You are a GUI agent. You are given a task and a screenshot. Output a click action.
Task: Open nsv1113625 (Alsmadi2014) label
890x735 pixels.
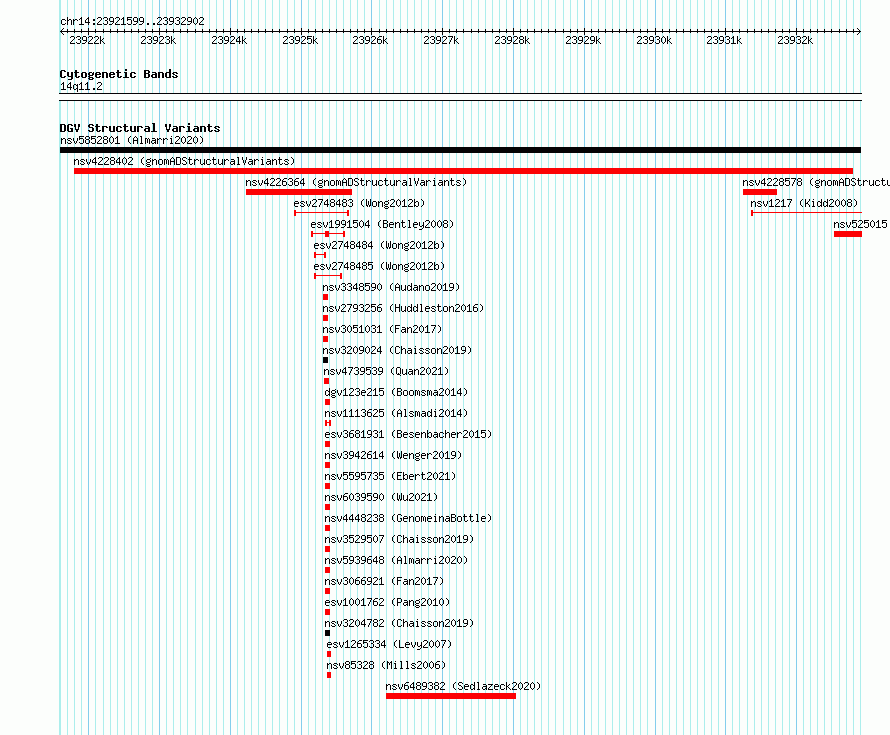coord(397,413)
